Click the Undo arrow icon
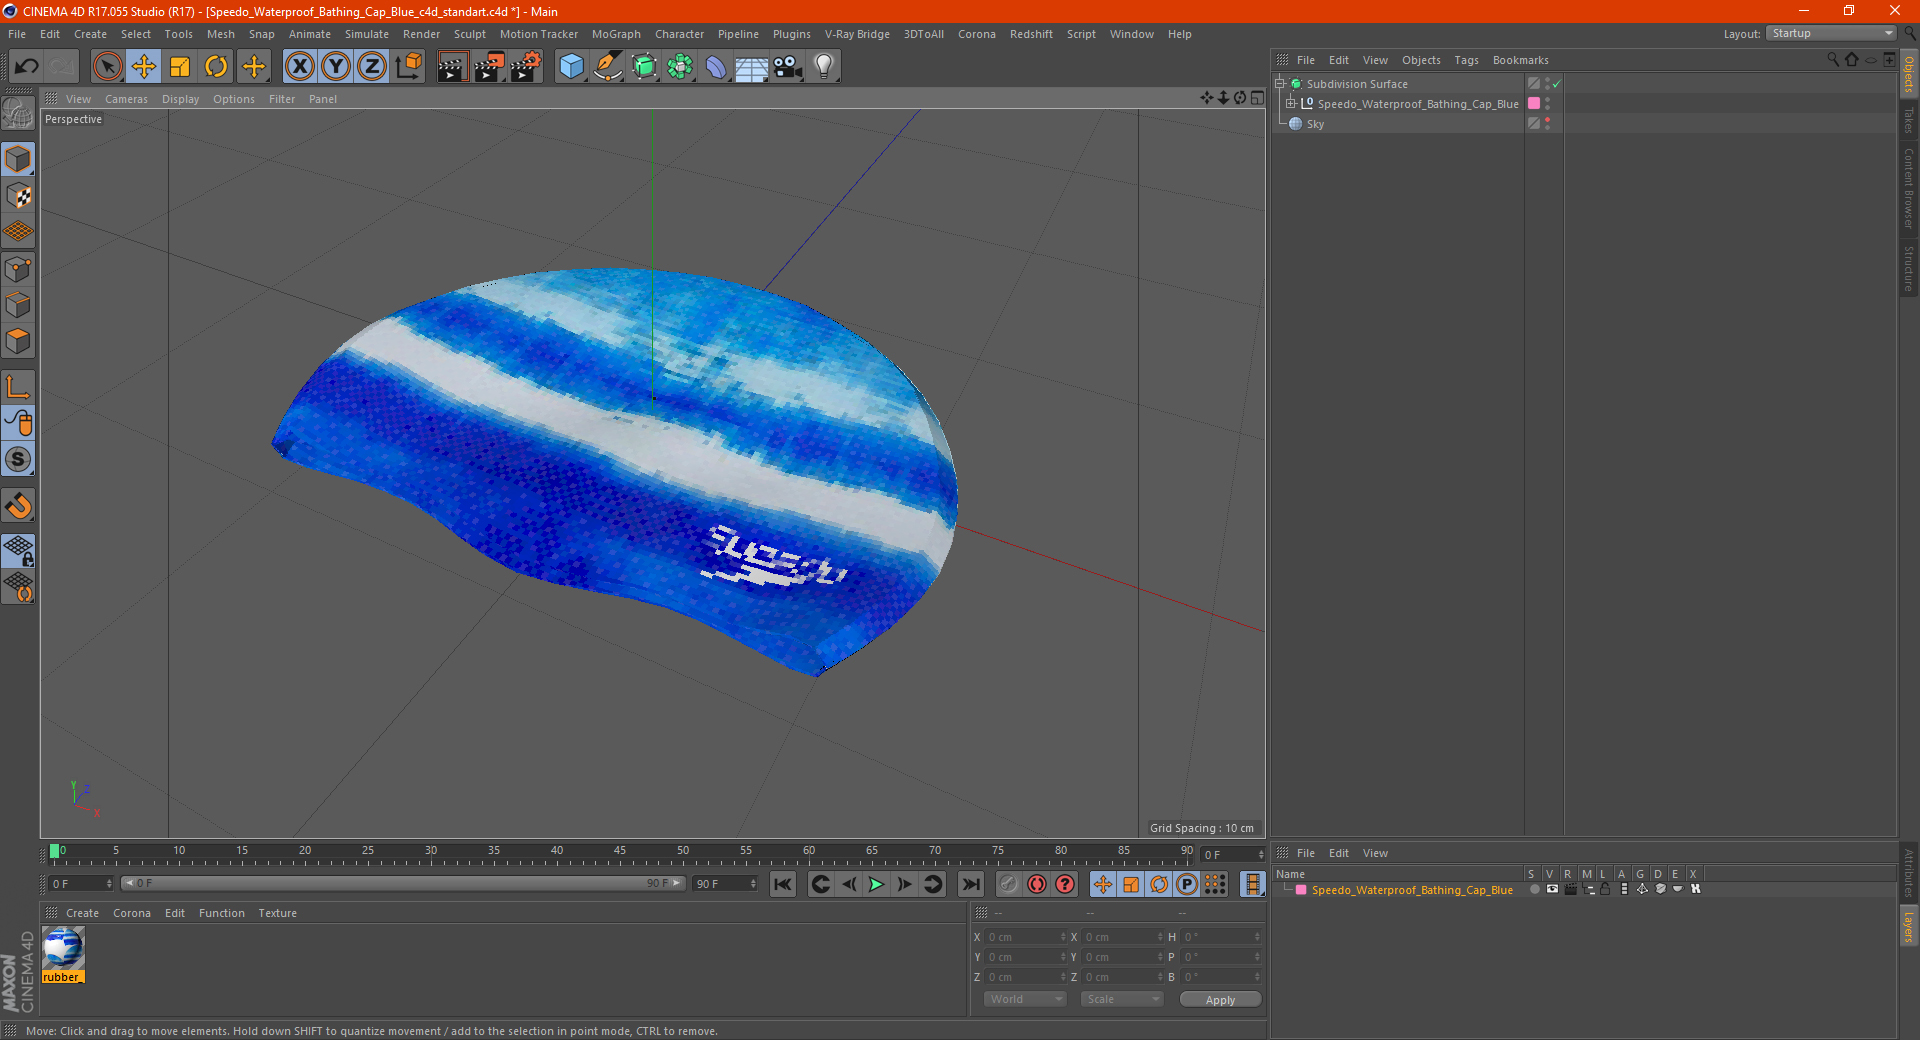The height and width of the screenshot is (1040, 1920). point(27,67)
